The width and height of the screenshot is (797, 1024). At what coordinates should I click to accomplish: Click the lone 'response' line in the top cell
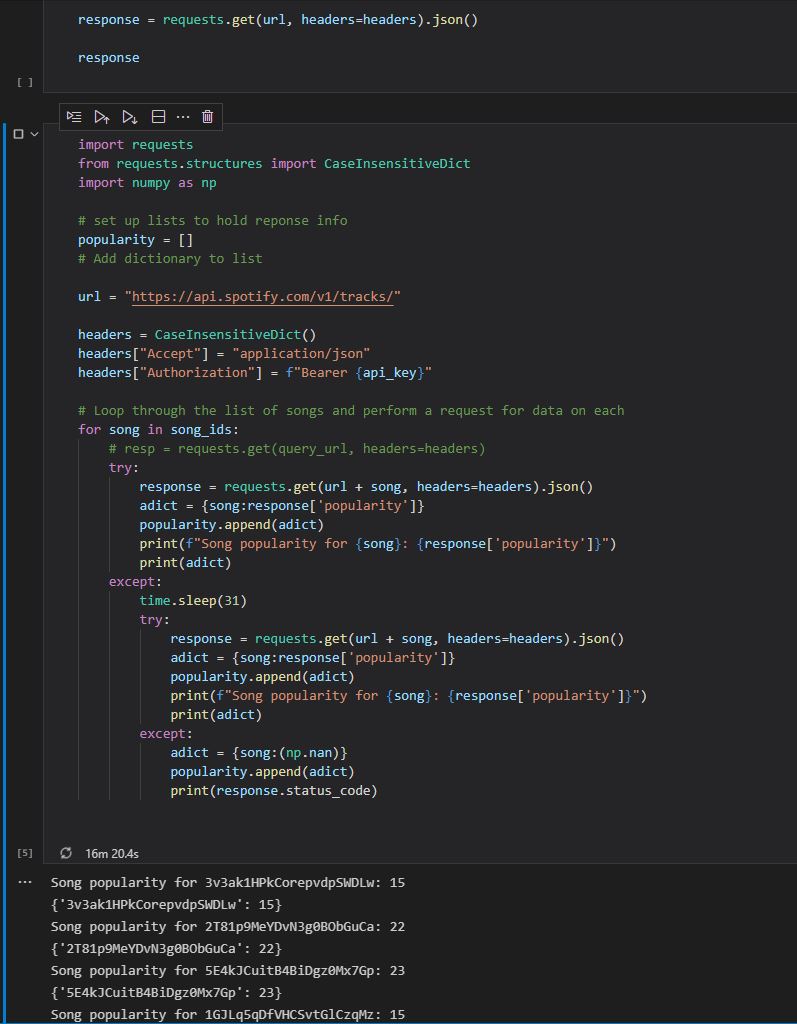click(x=108, y=57)
